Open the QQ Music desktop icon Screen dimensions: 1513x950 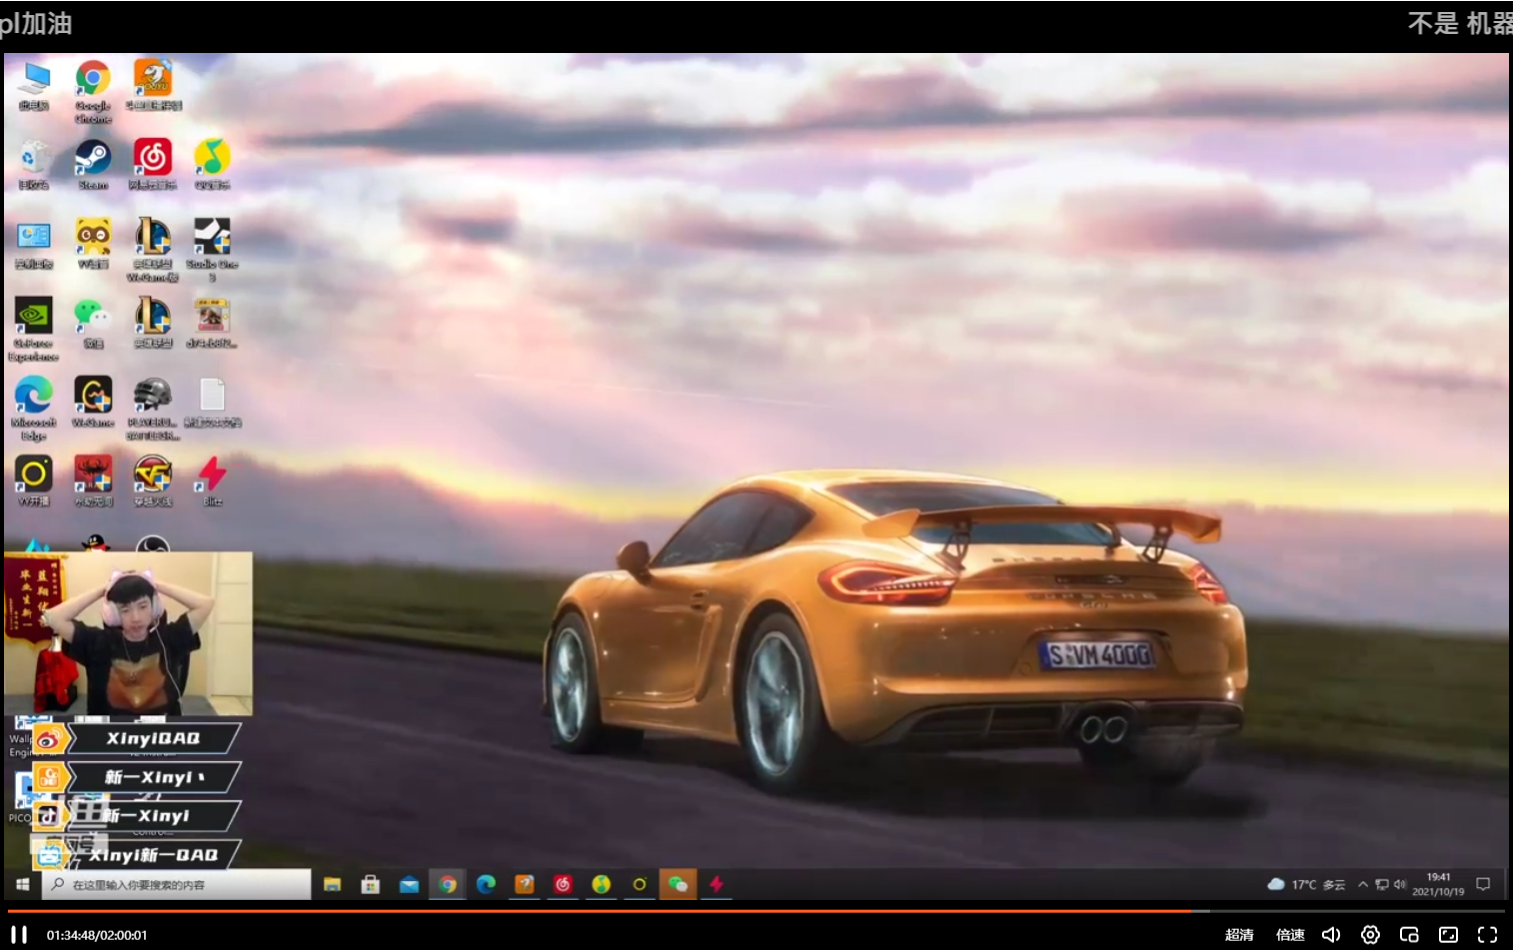tap(212, 160)
